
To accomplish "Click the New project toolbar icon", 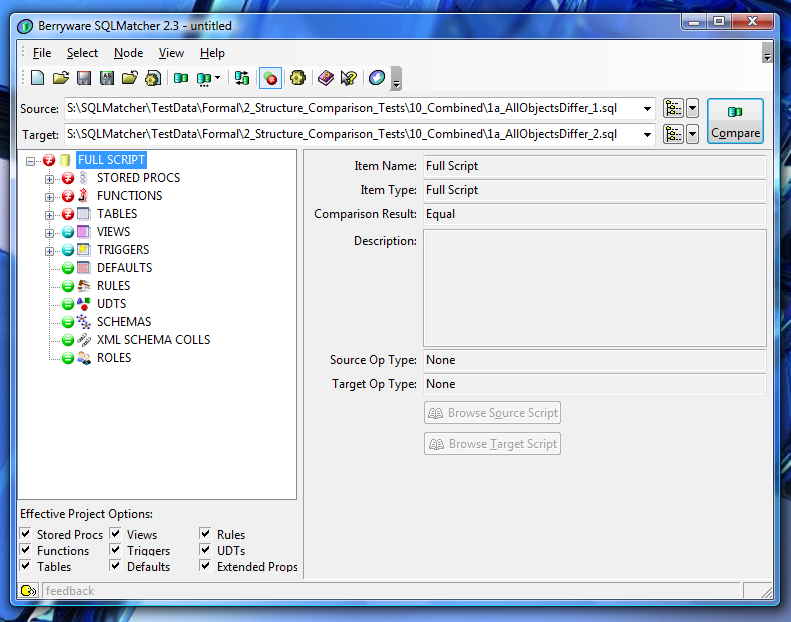I will tap(38, 78).
